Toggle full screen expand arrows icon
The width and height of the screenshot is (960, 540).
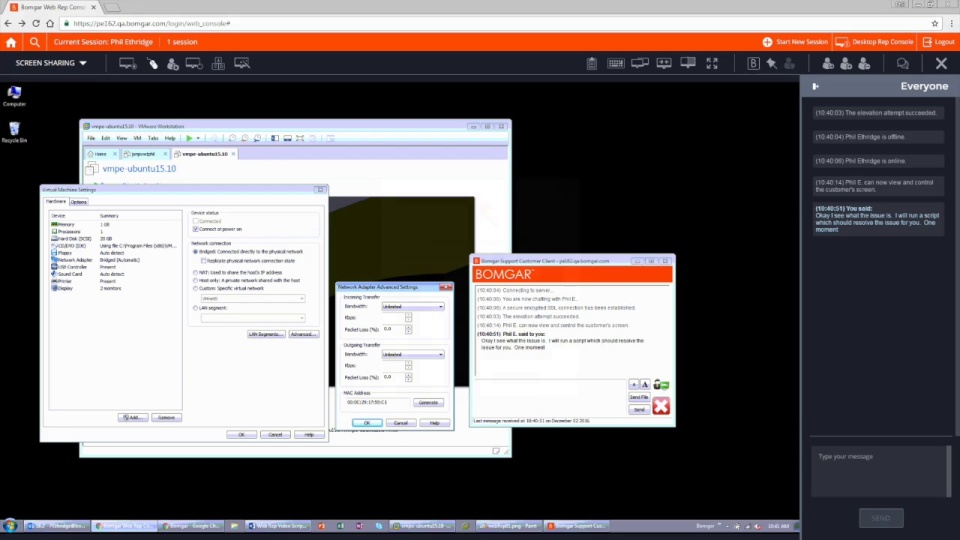712,64
